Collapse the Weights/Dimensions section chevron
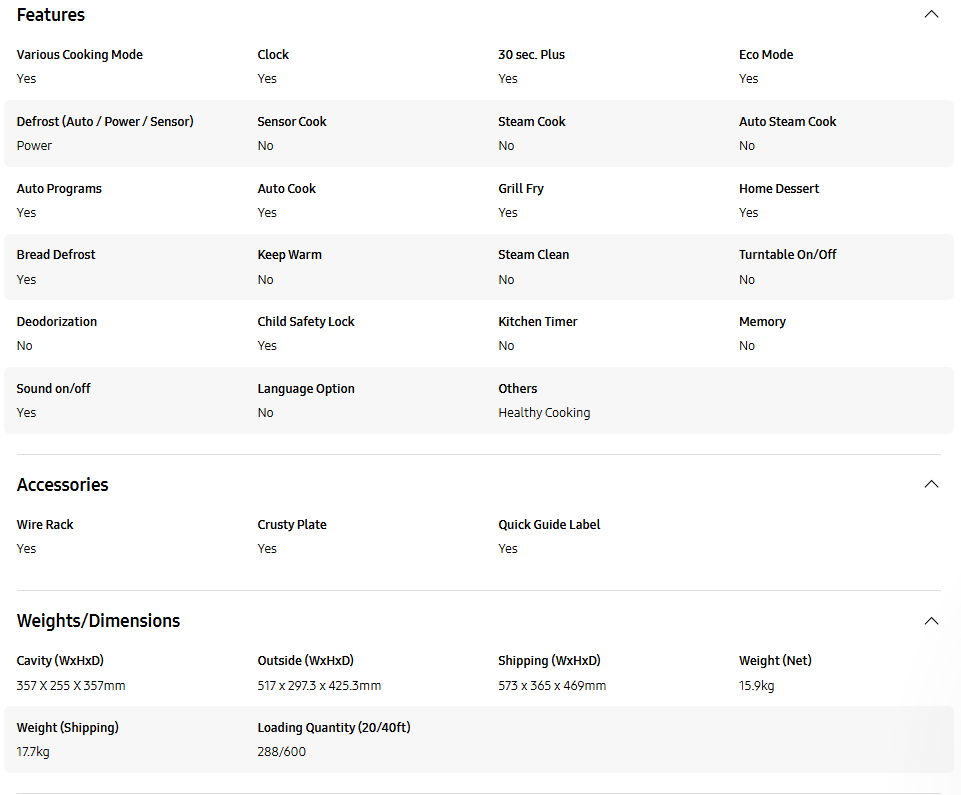 (931, 621)
